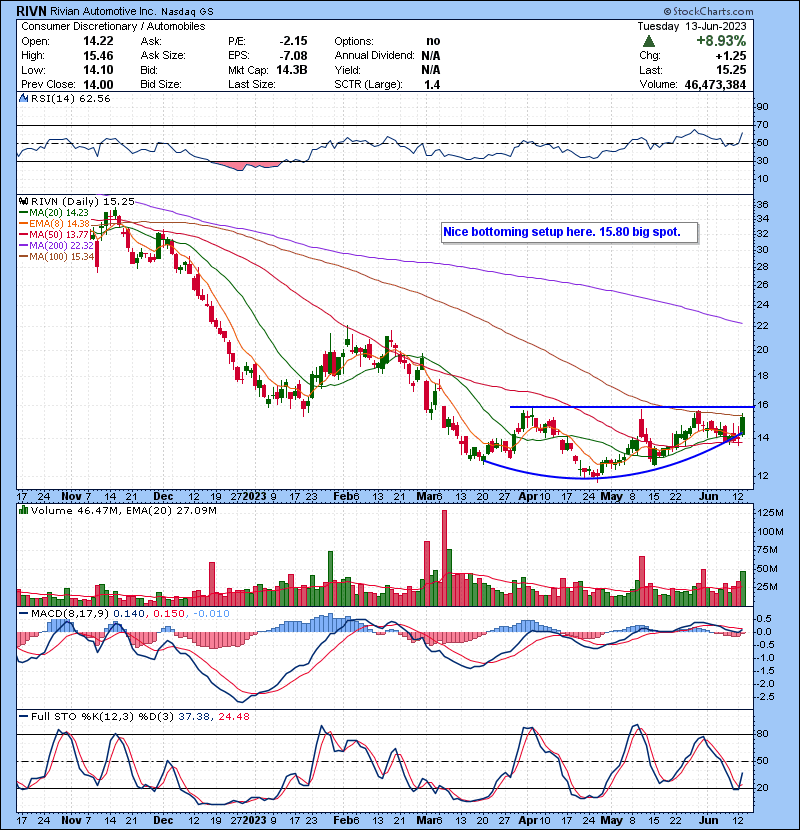Click the Open value 14.22
Viewport: 800px width, 830px height.
pyautogui.click(x=98, y=41)
